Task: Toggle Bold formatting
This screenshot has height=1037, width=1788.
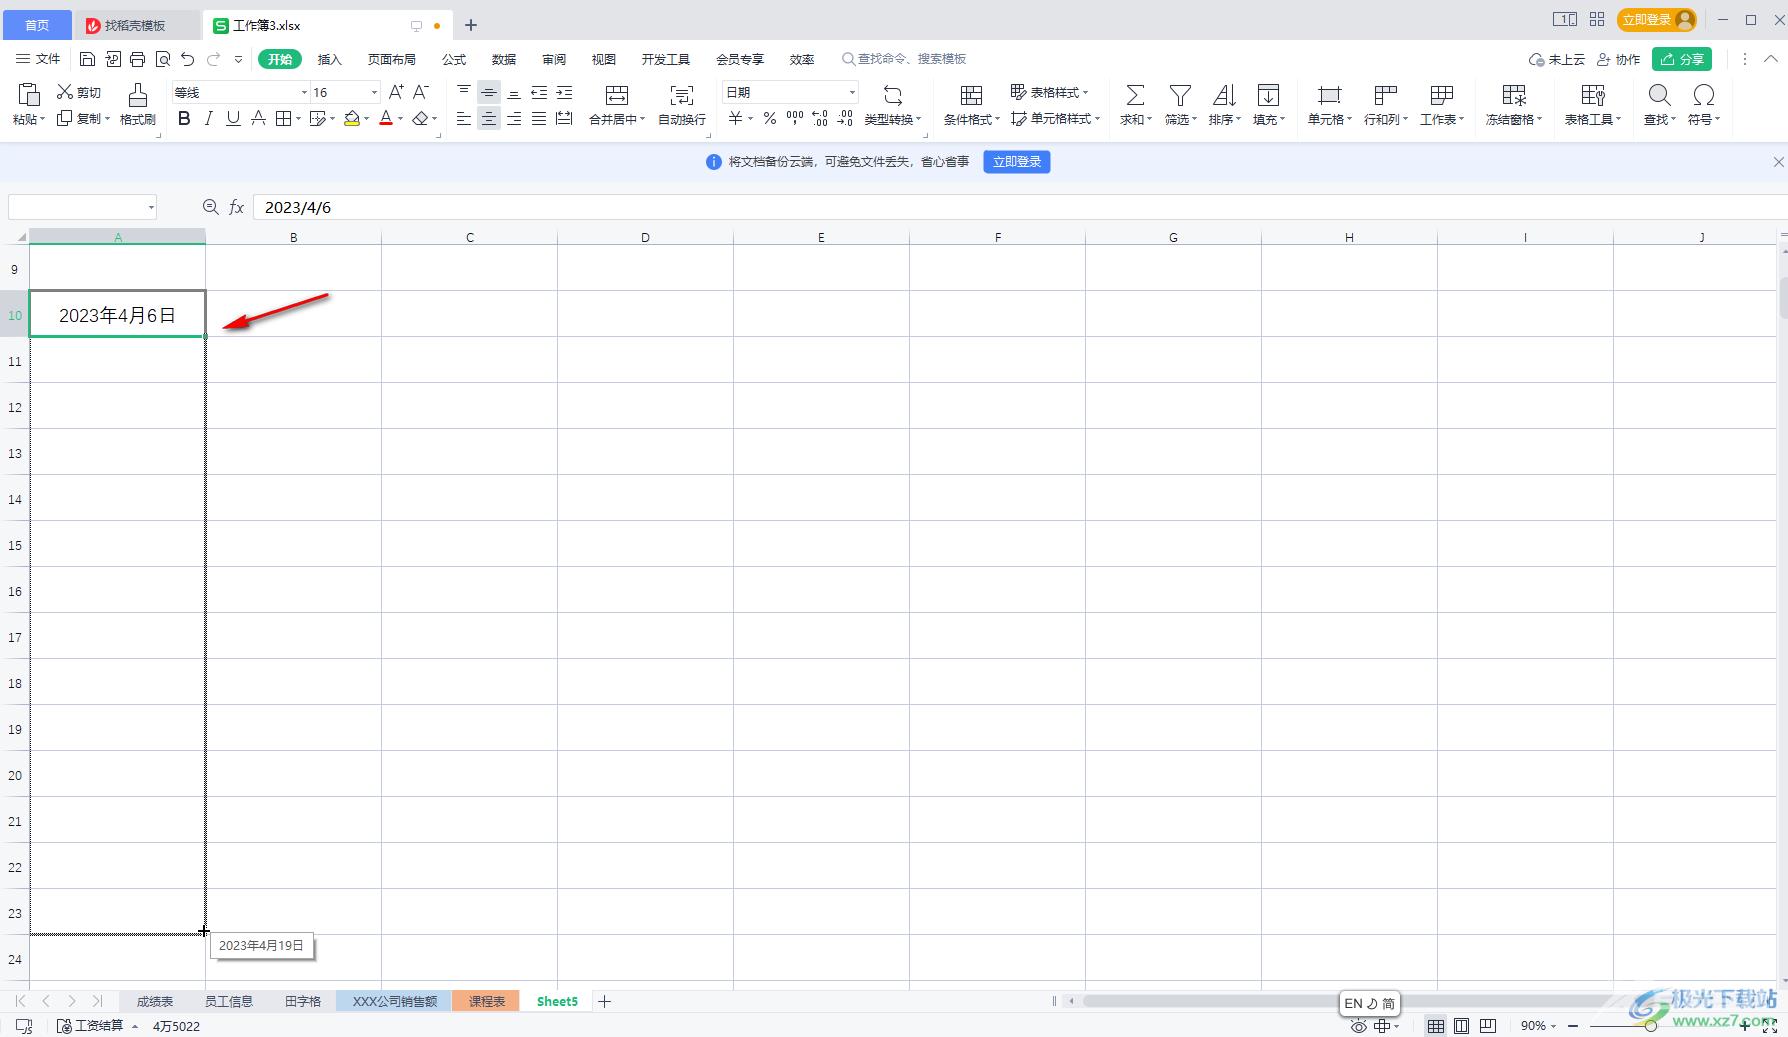Action: pos(184,118)
